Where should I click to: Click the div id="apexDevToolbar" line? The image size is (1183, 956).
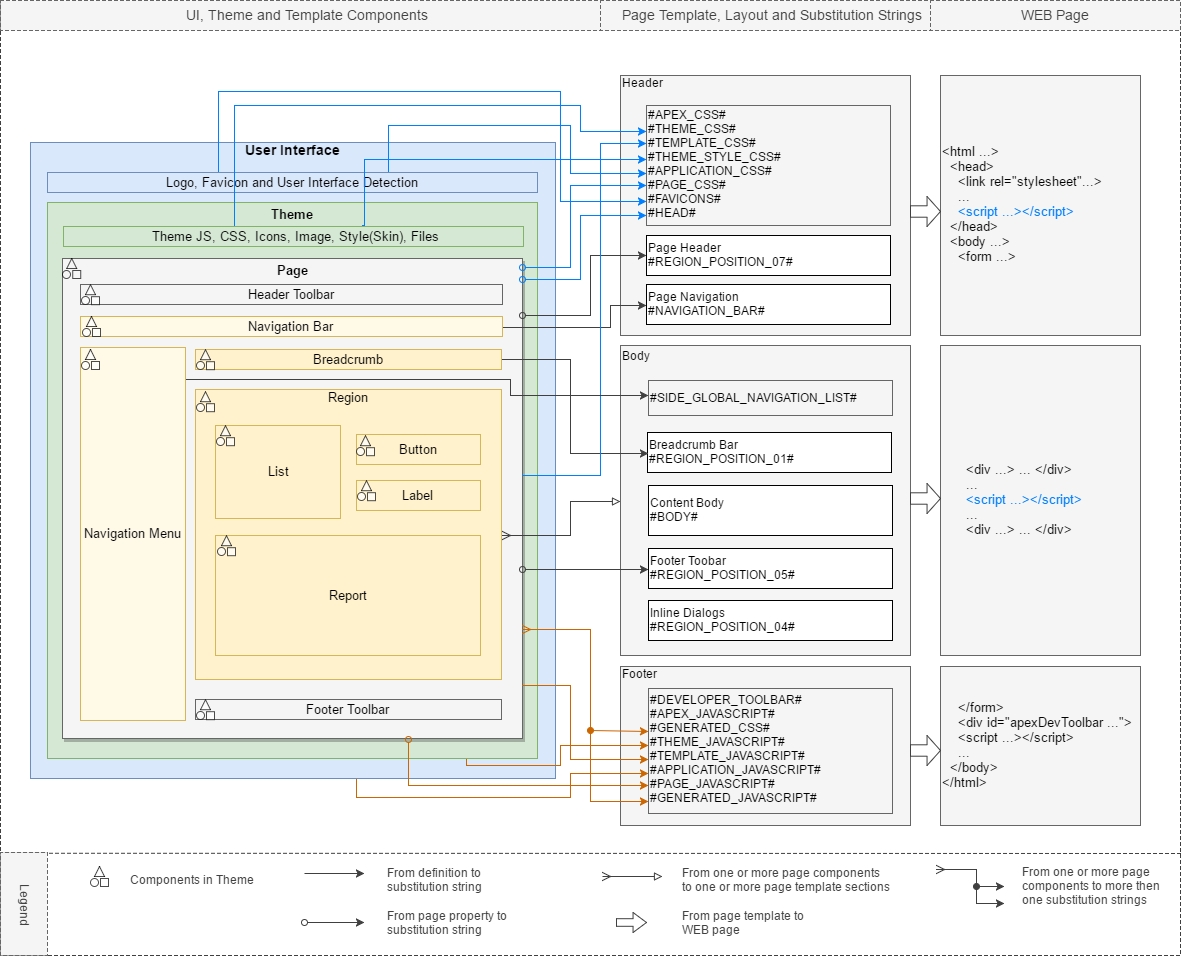pos(1044,722)
